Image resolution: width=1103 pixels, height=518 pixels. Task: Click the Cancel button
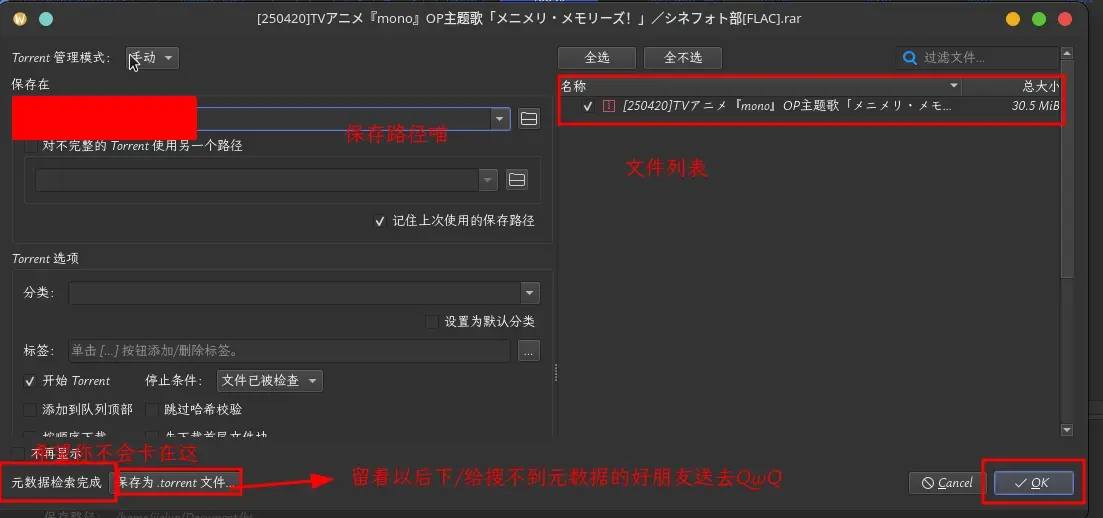[x=947, y=483]
